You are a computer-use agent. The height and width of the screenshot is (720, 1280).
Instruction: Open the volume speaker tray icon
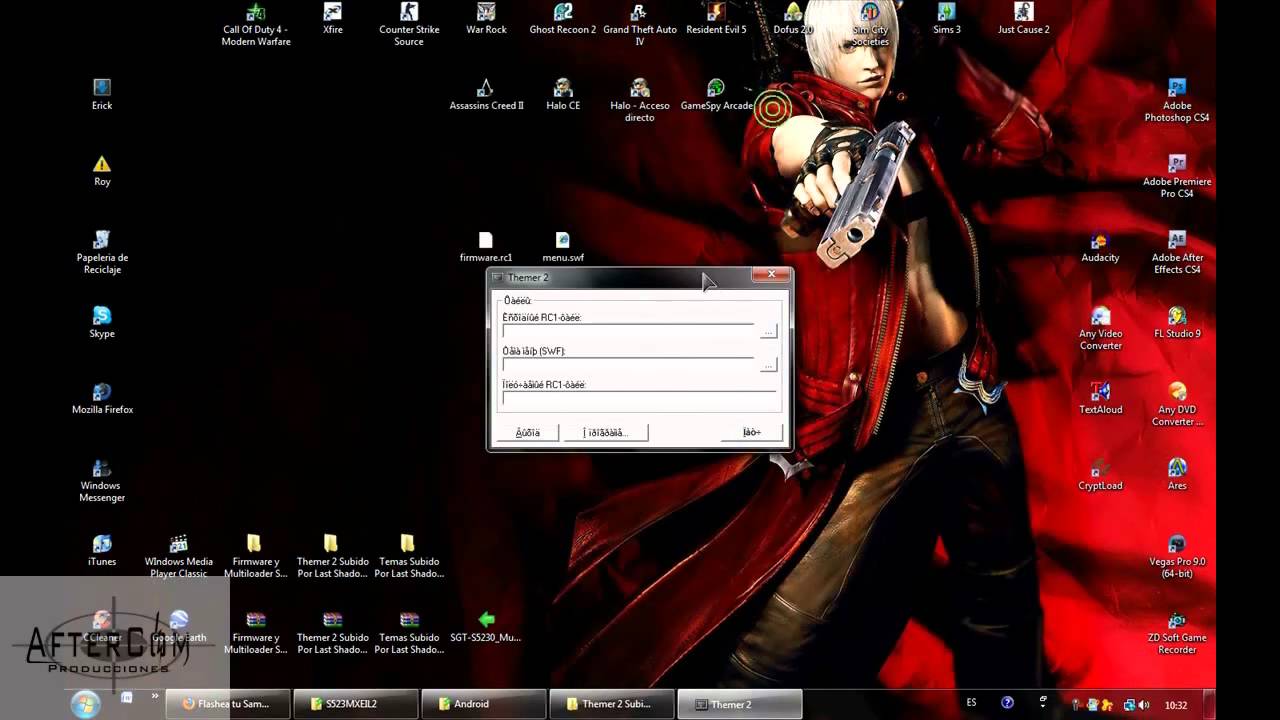click(x=1143, y=704)
